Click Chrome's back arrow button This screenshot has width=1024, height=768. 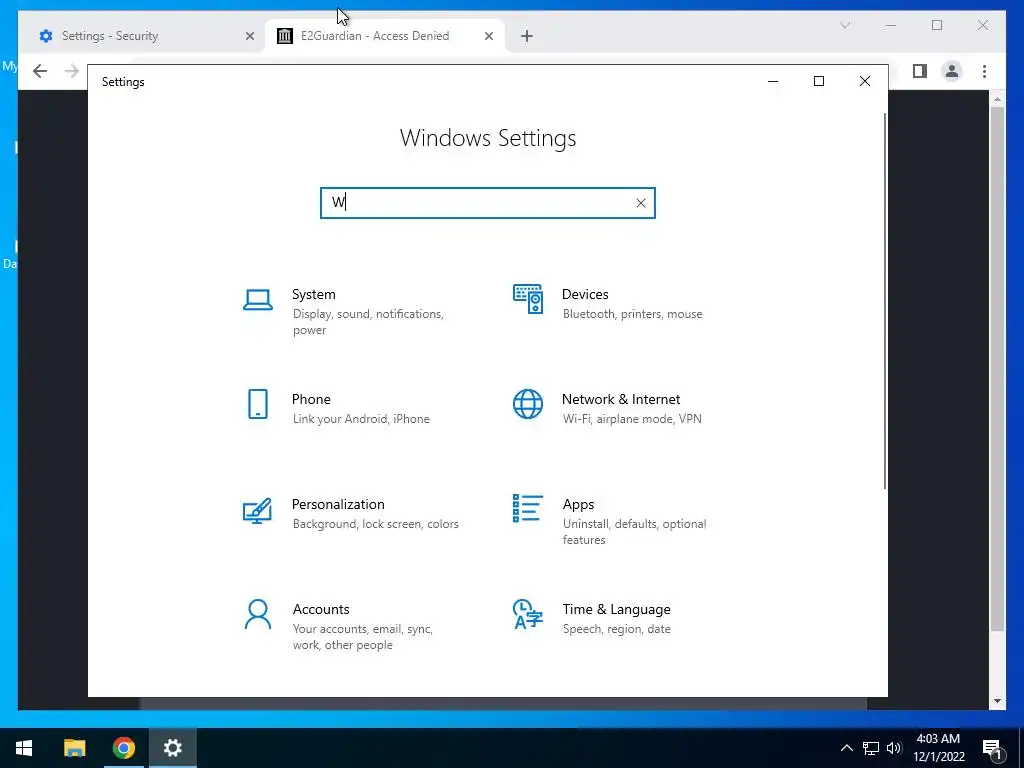pyautogui.click(x=40, y=71)
